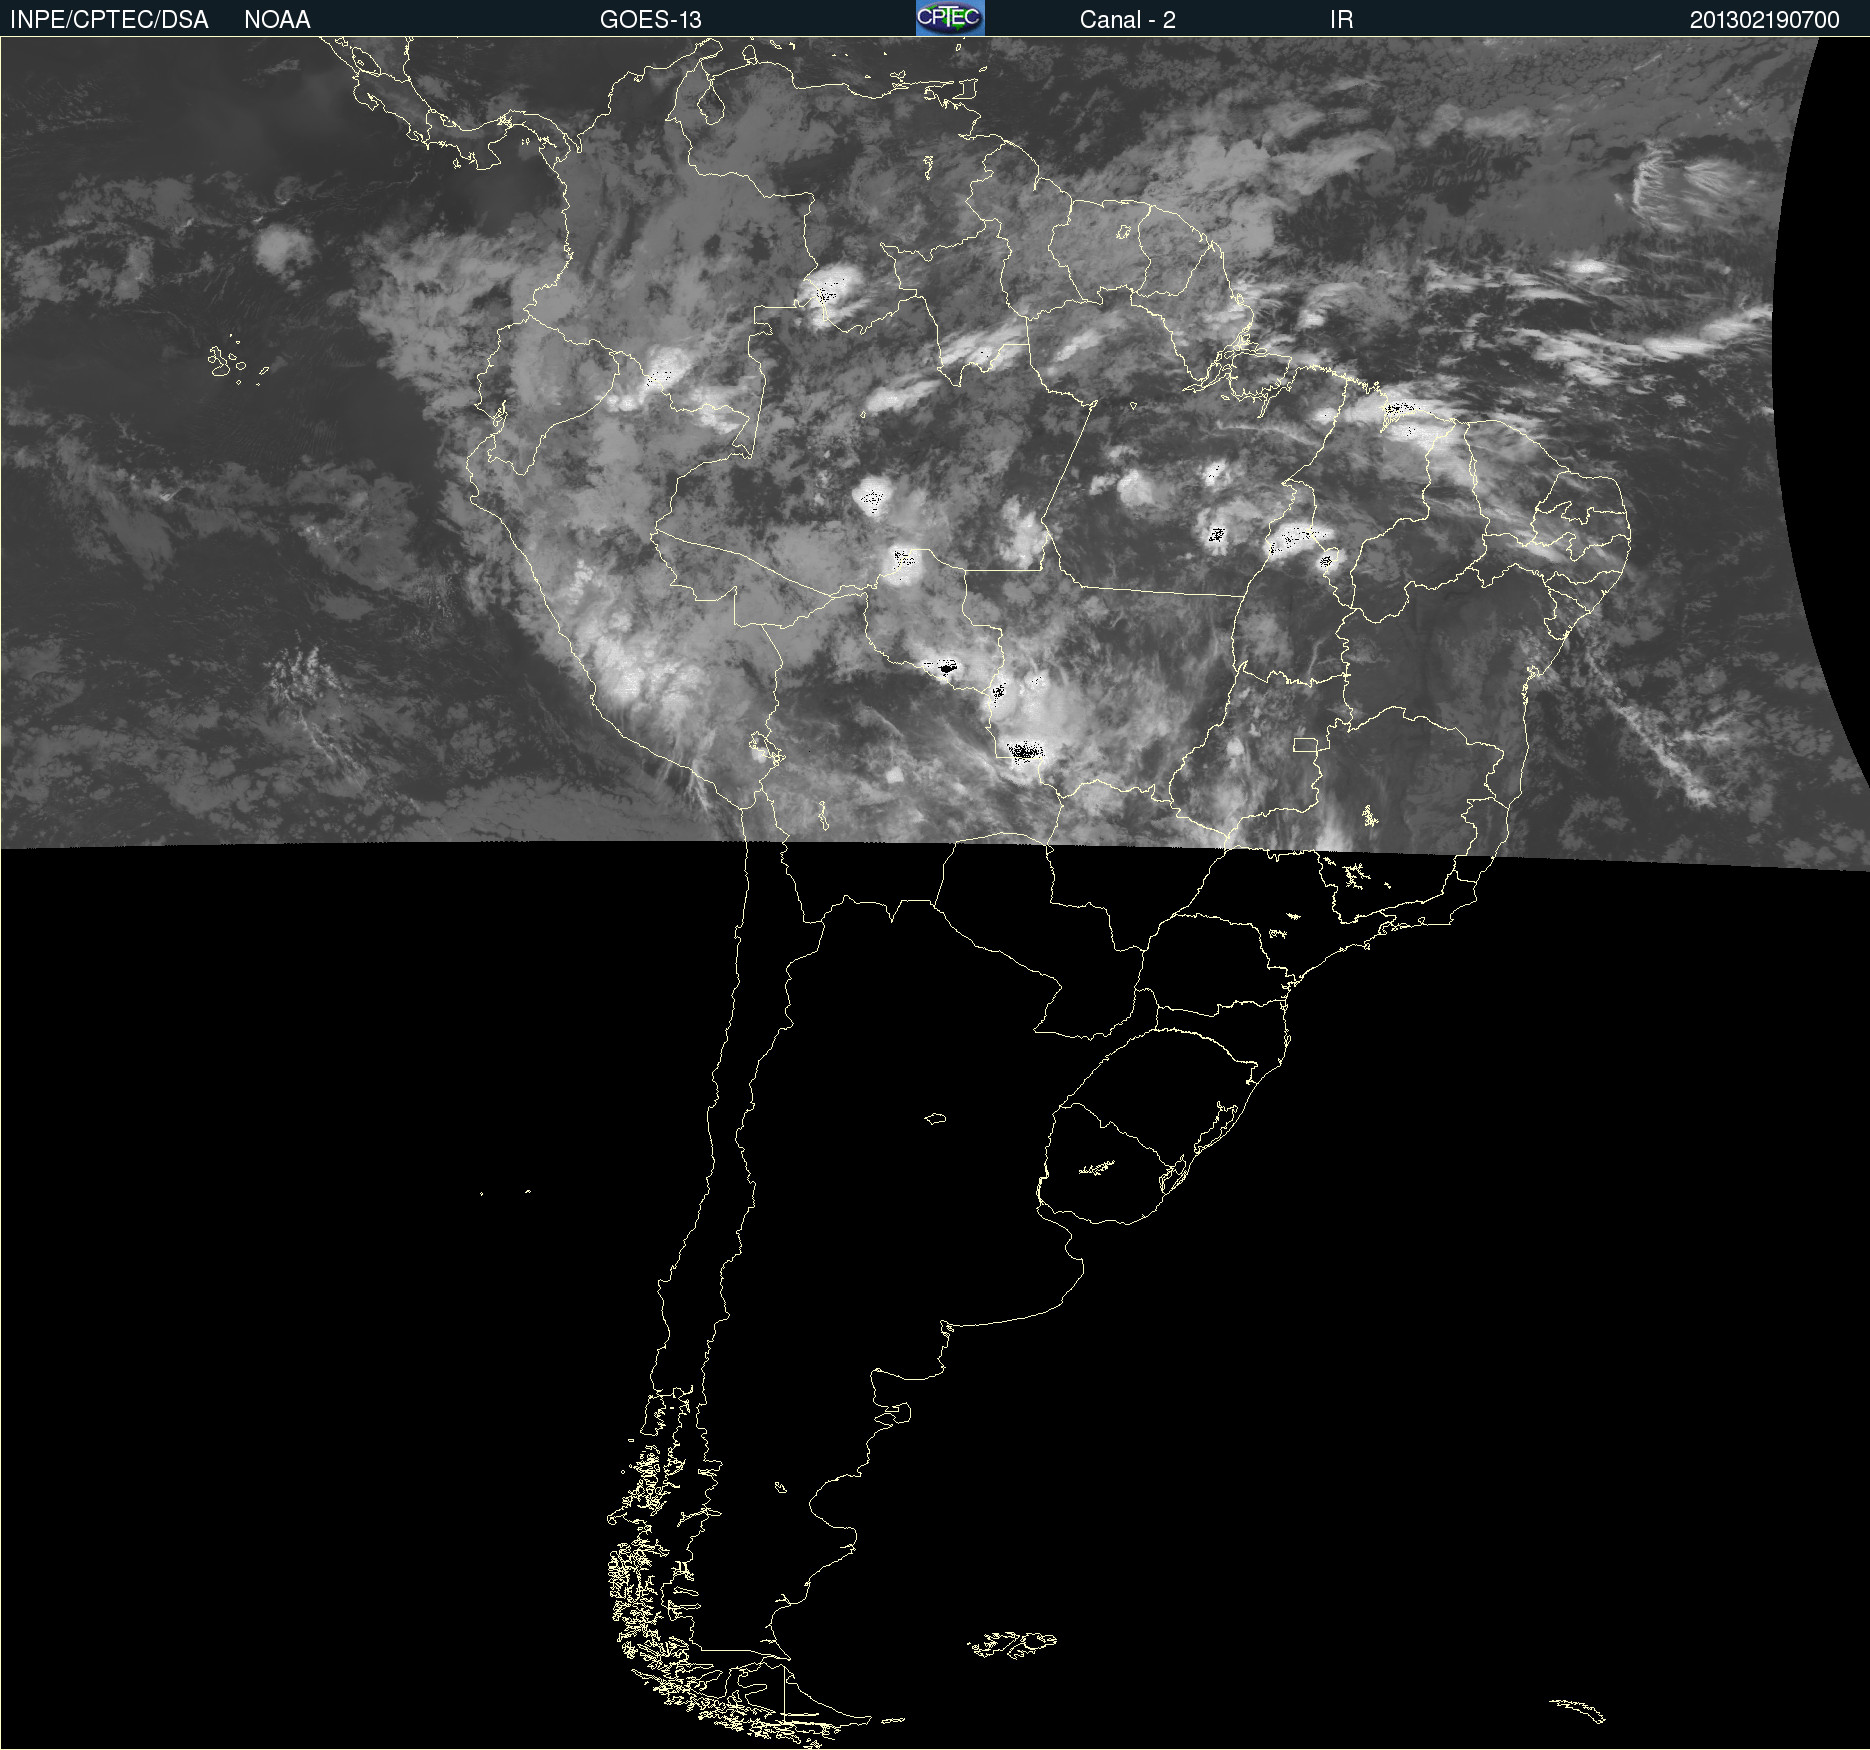Screen dimensions: 1870x1750
Task: Select the NOAA label in the header
Action: point(277,20)
